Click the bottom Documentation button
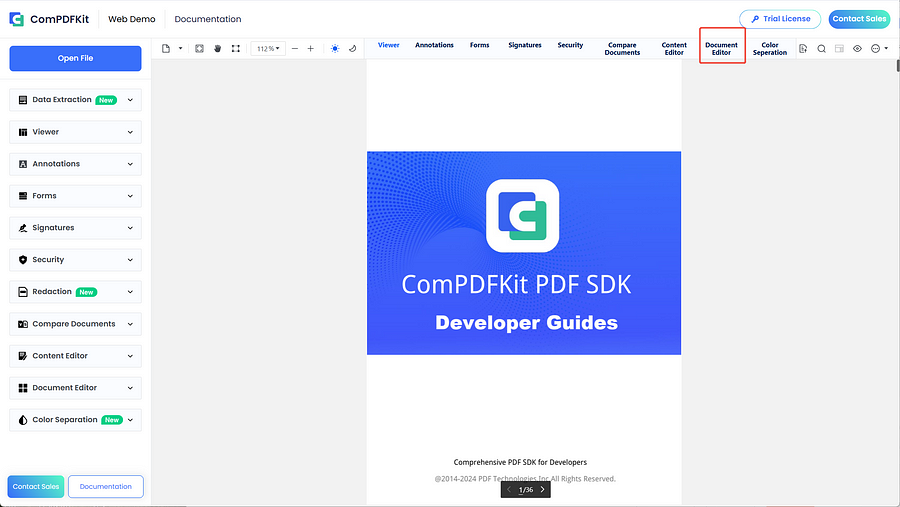Image resolution: width=900 pixels, height=507 pixels. (106, 486)
